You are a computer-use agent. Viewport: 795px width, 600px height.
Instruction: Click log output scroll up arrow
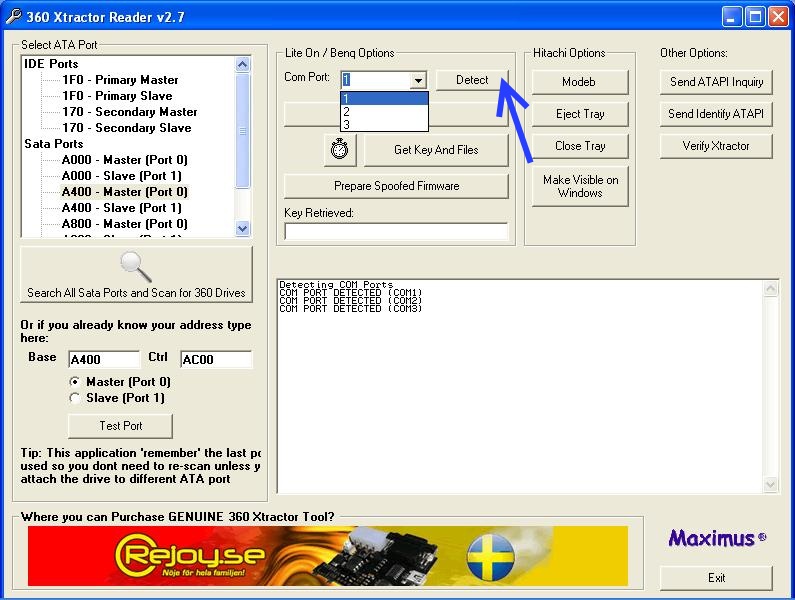tap(770, 289)
